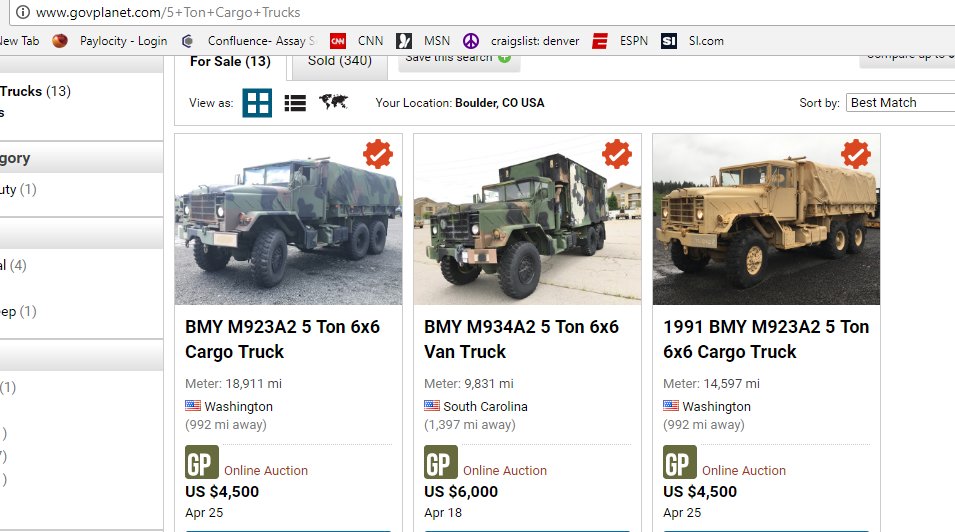This screenshot has width=955, height=532.
Task: Switch to list view icon
Action: tap(295, 103)
